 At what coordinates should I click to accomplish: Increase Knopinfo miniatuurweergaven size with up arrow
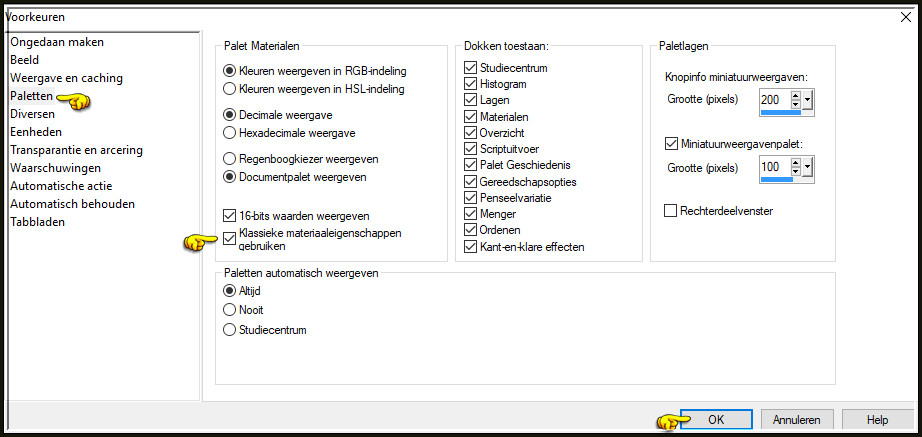coord(796,95)
